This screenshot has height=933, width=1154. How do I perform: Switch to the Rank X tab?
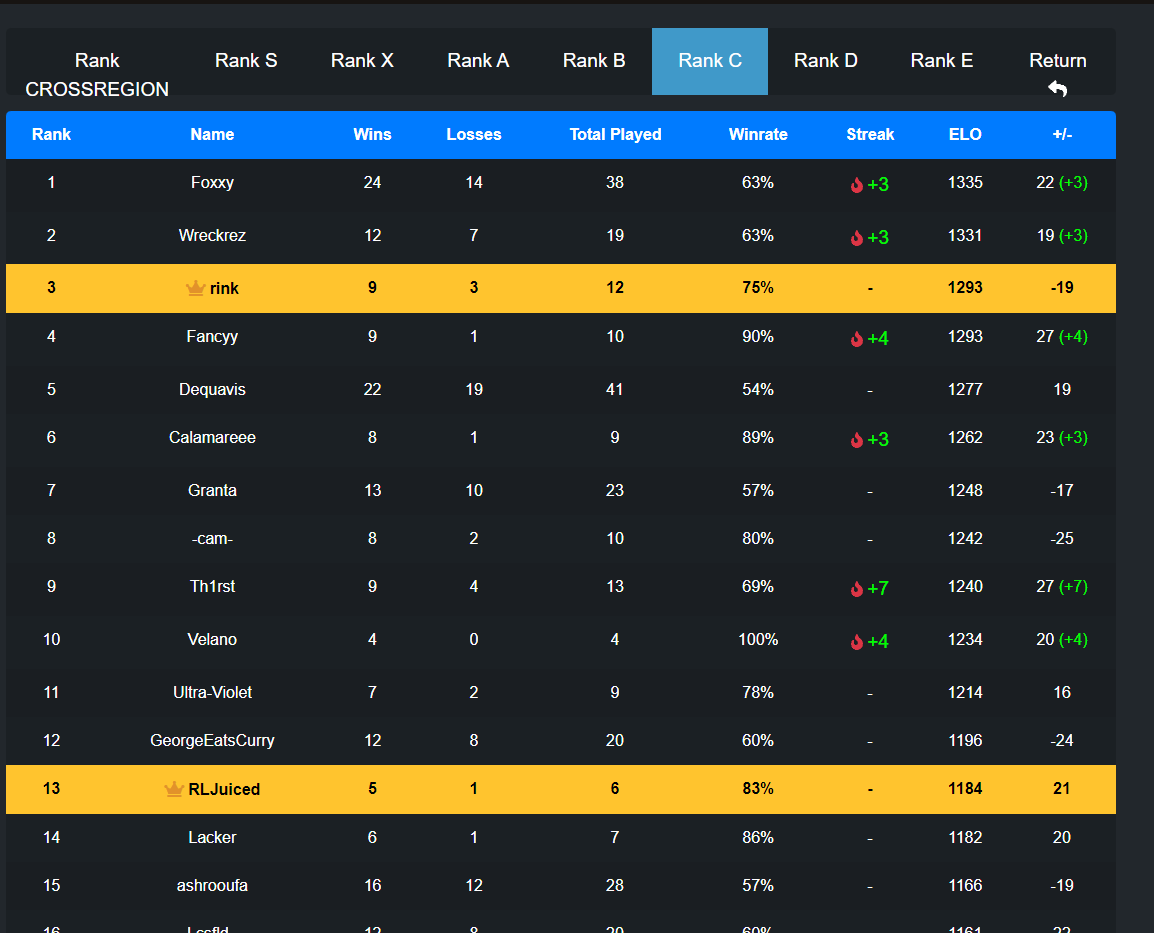[x=362, y=61]
